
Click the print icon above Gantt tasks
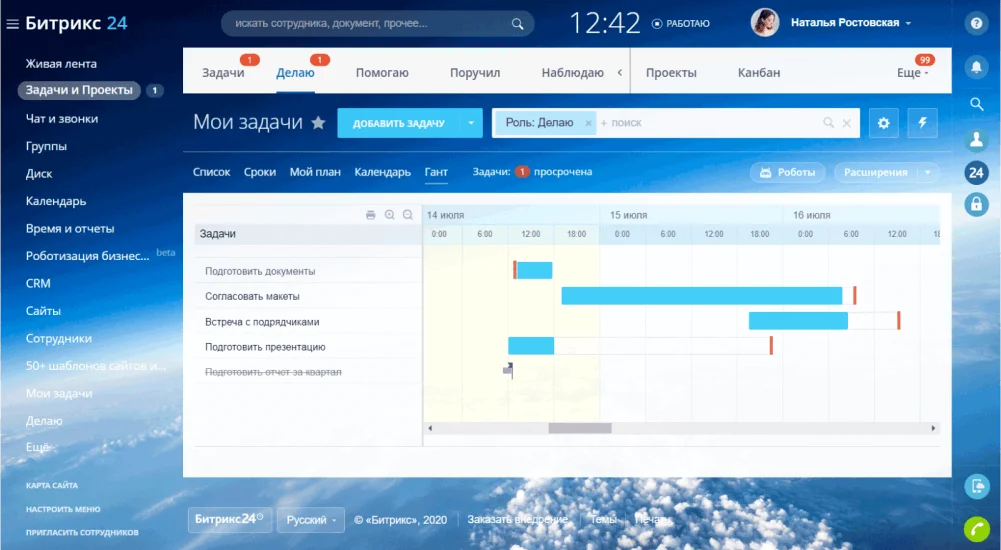(370, 215)
